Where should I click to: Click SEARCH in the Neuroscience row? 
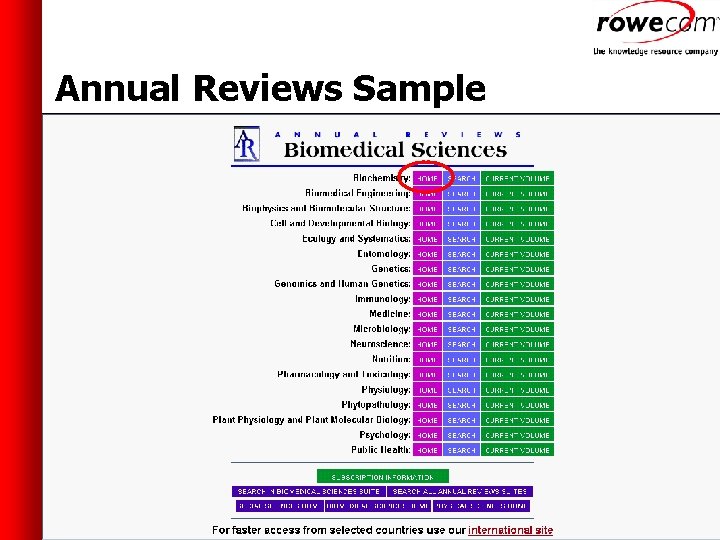click(x=461, y=344)
